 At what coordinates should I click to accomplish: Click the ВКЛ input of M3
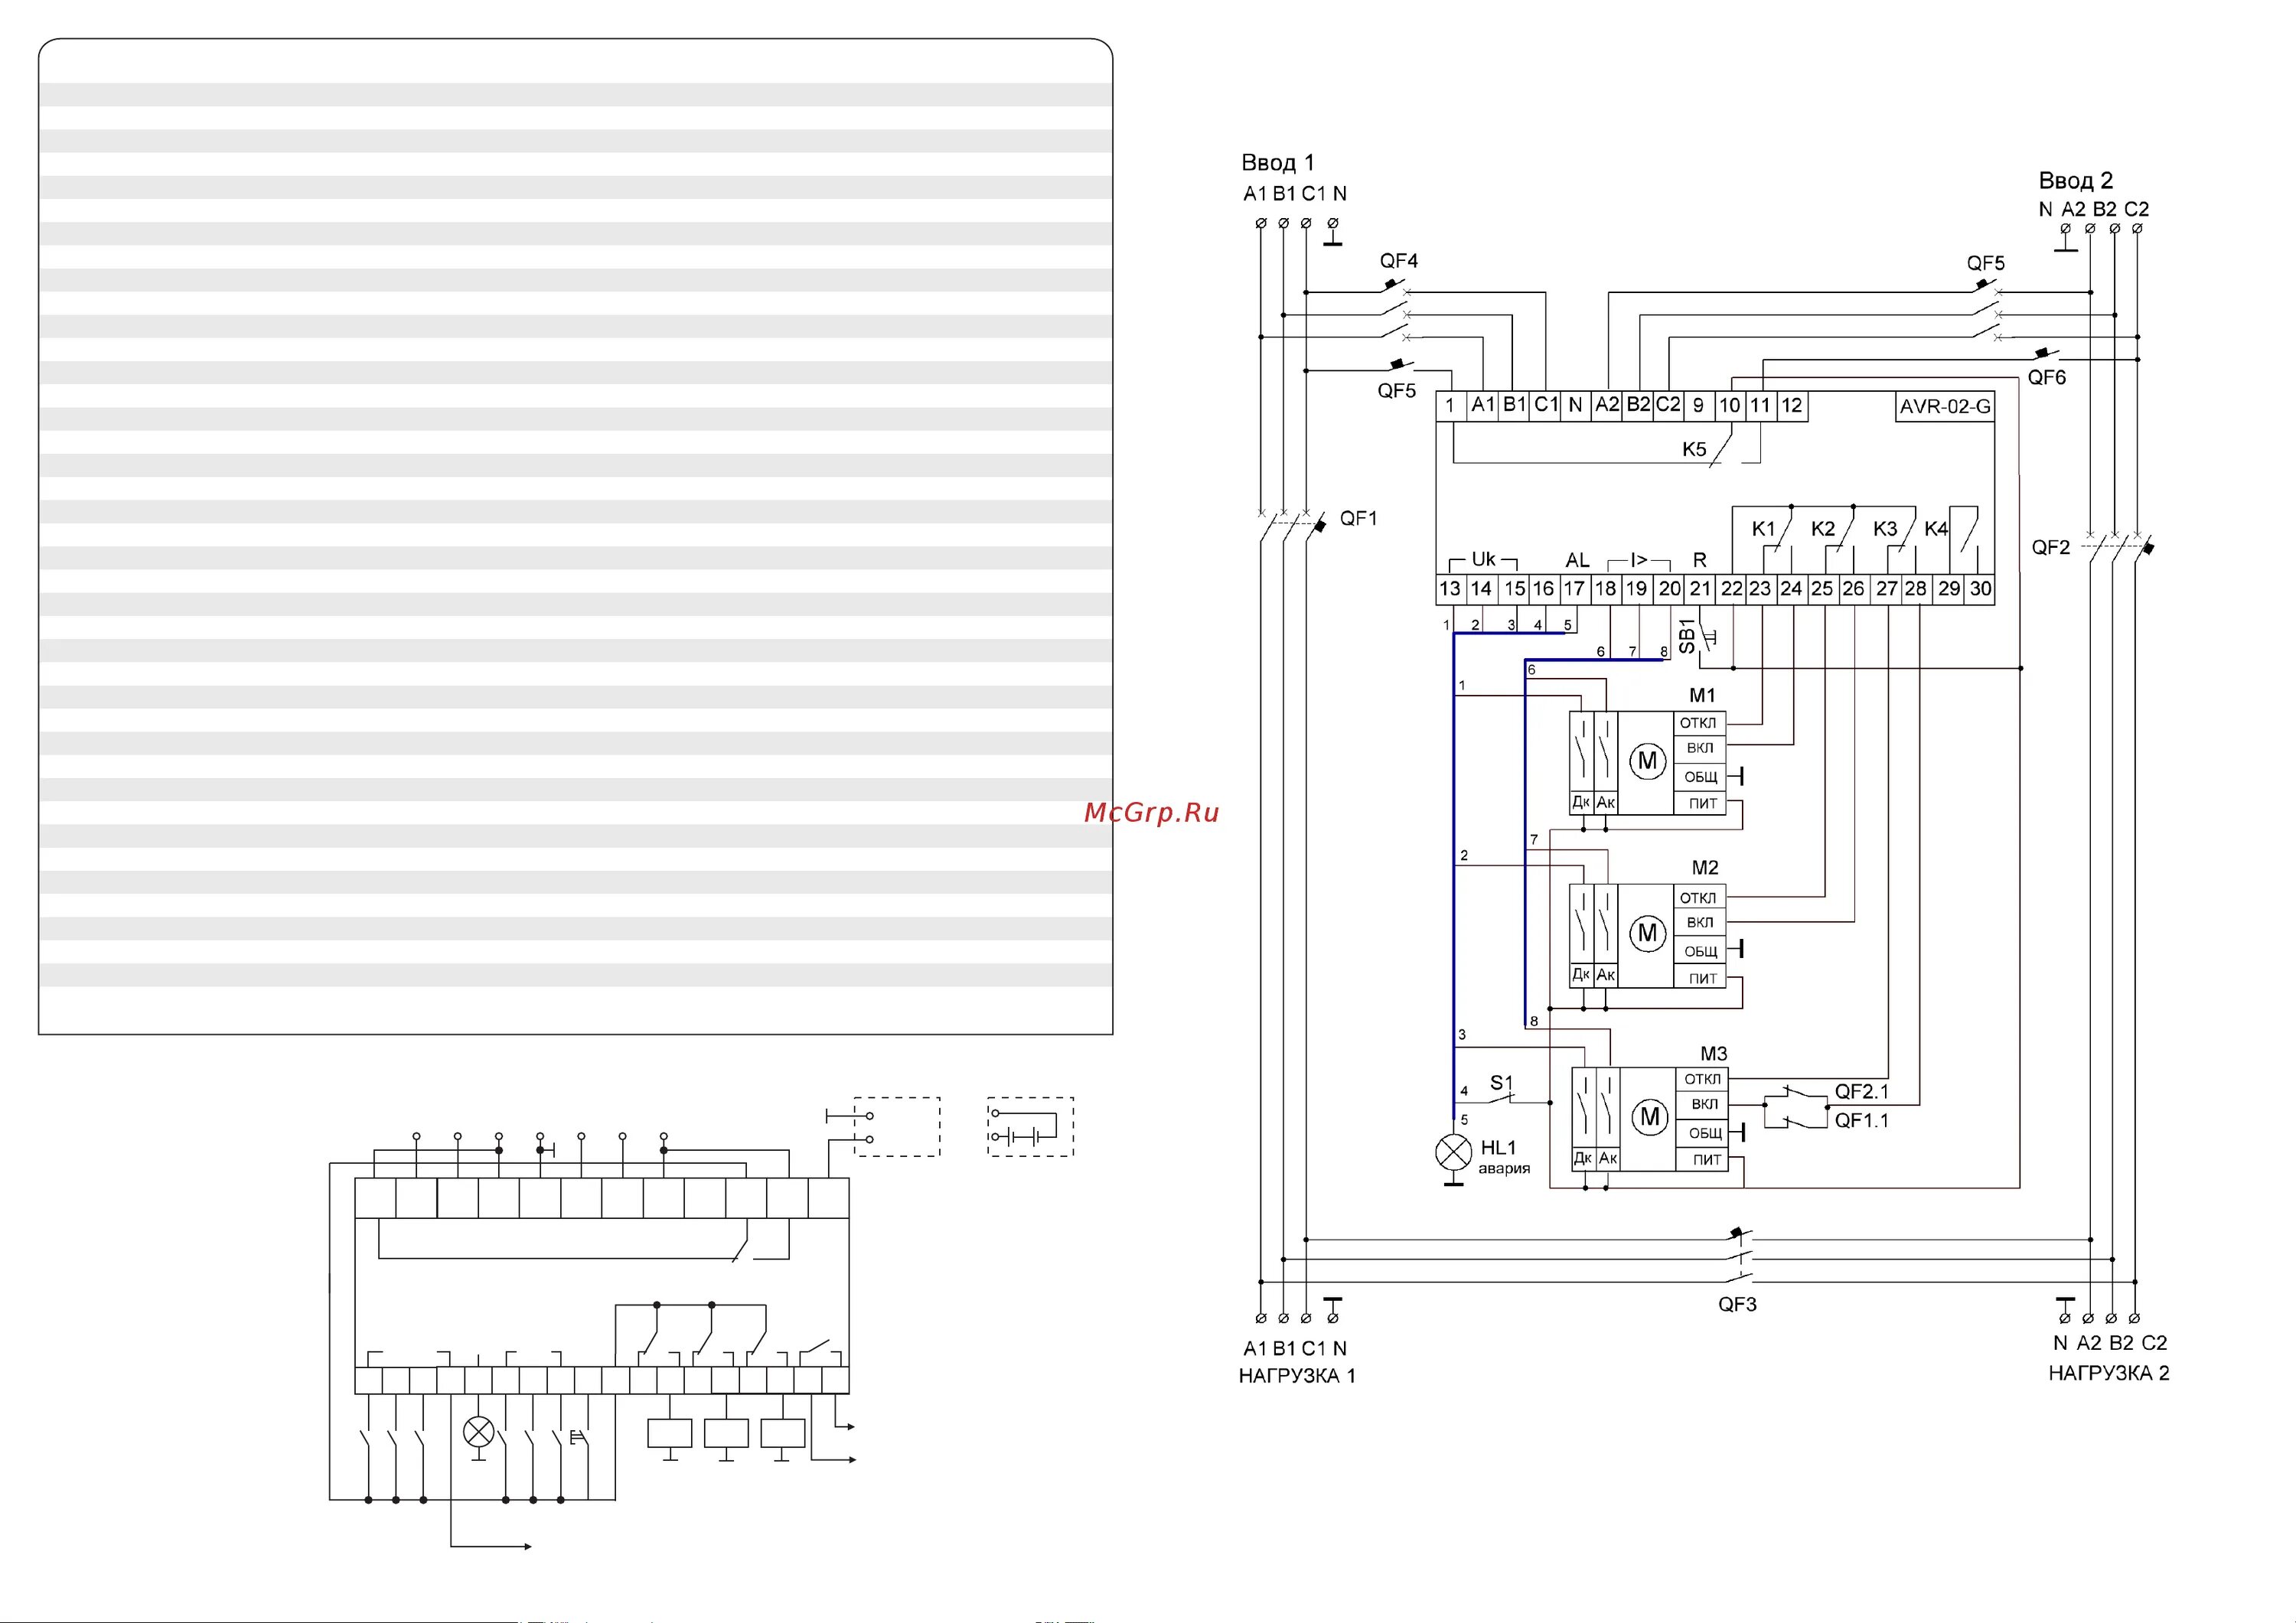pyautogui.click(x=1704, y=1104)
